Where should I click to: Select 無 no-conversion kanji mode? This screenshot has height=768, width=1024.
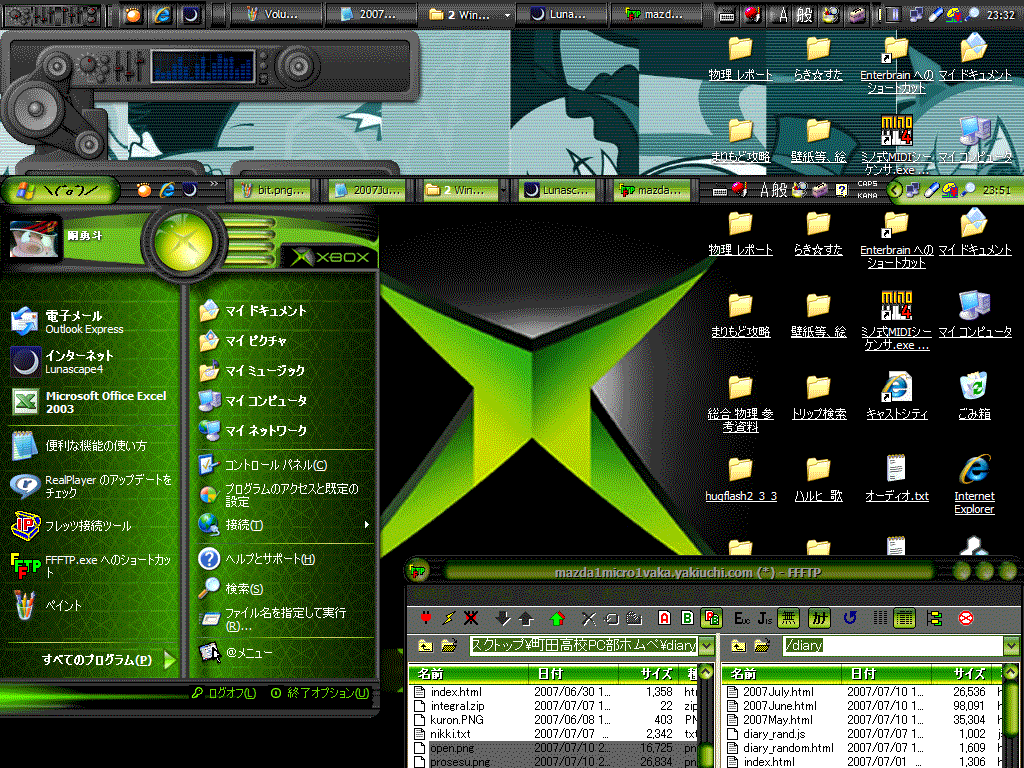coord(789,617)
